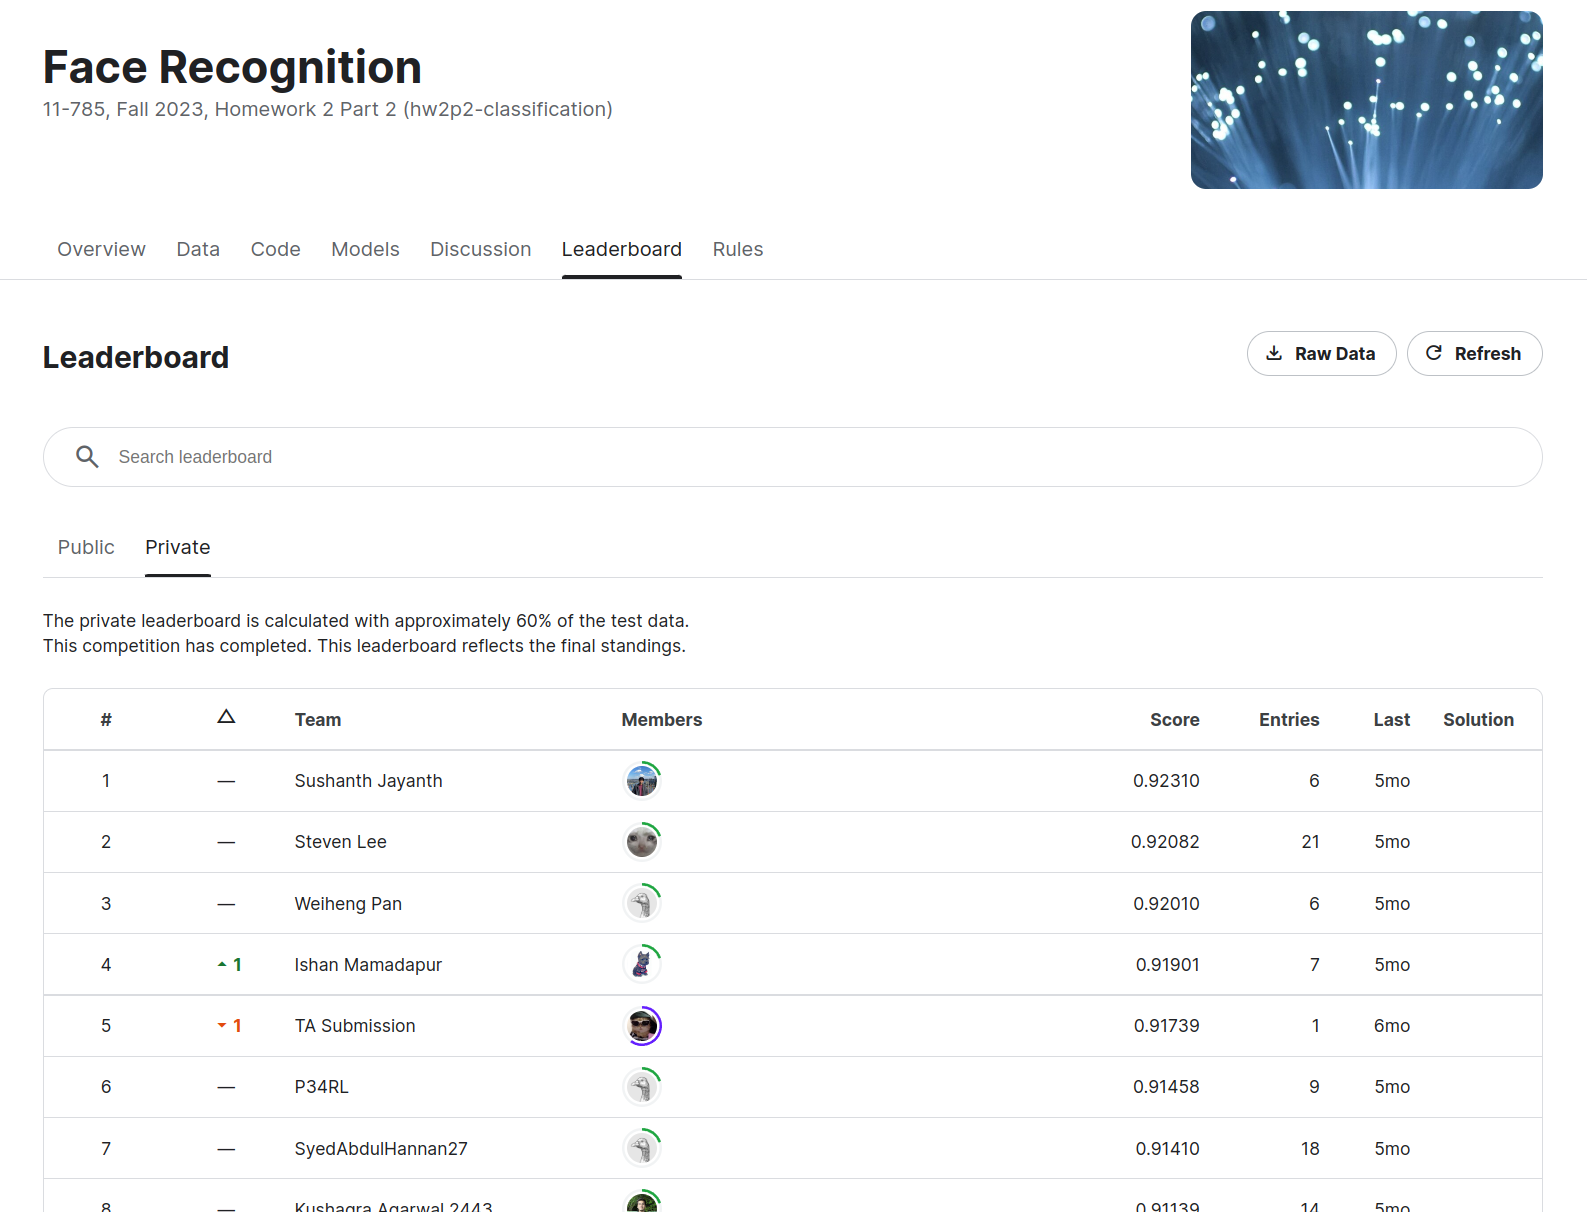Viewport: 1587px width, 1212px height.
Task: Open the Data tab
Action: pyautogui.click(x=198, y=249)
